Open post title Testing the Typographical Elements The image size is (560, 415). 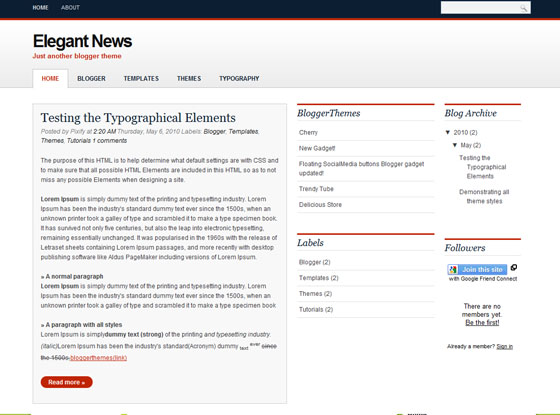pyautogui.click(x=138, y=118)
